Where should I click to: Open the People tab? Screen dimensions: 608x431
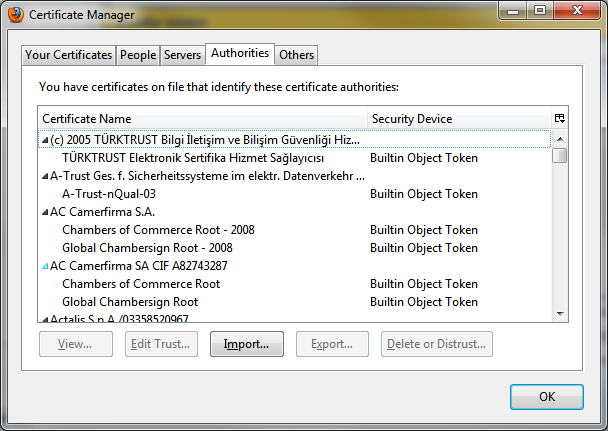click(x=138, y=55)
